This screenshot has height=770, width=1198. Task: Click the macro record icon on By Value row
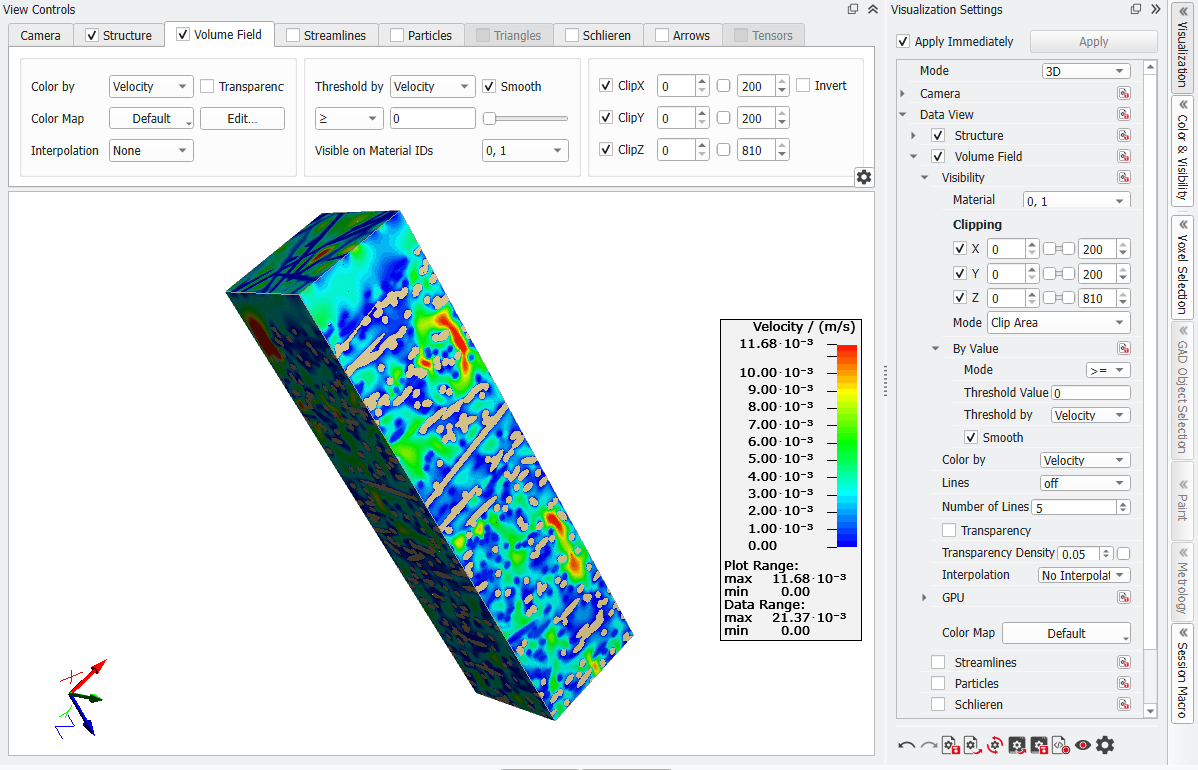coord(1124,348)
